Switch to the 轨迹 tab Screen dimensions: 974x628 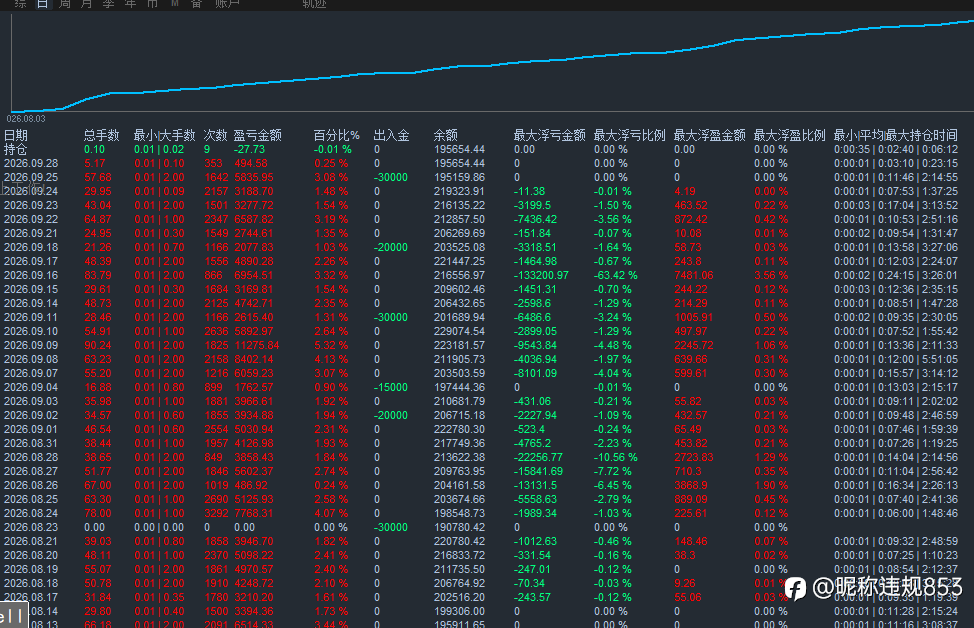pyautogui.click(x=314, y=4)
